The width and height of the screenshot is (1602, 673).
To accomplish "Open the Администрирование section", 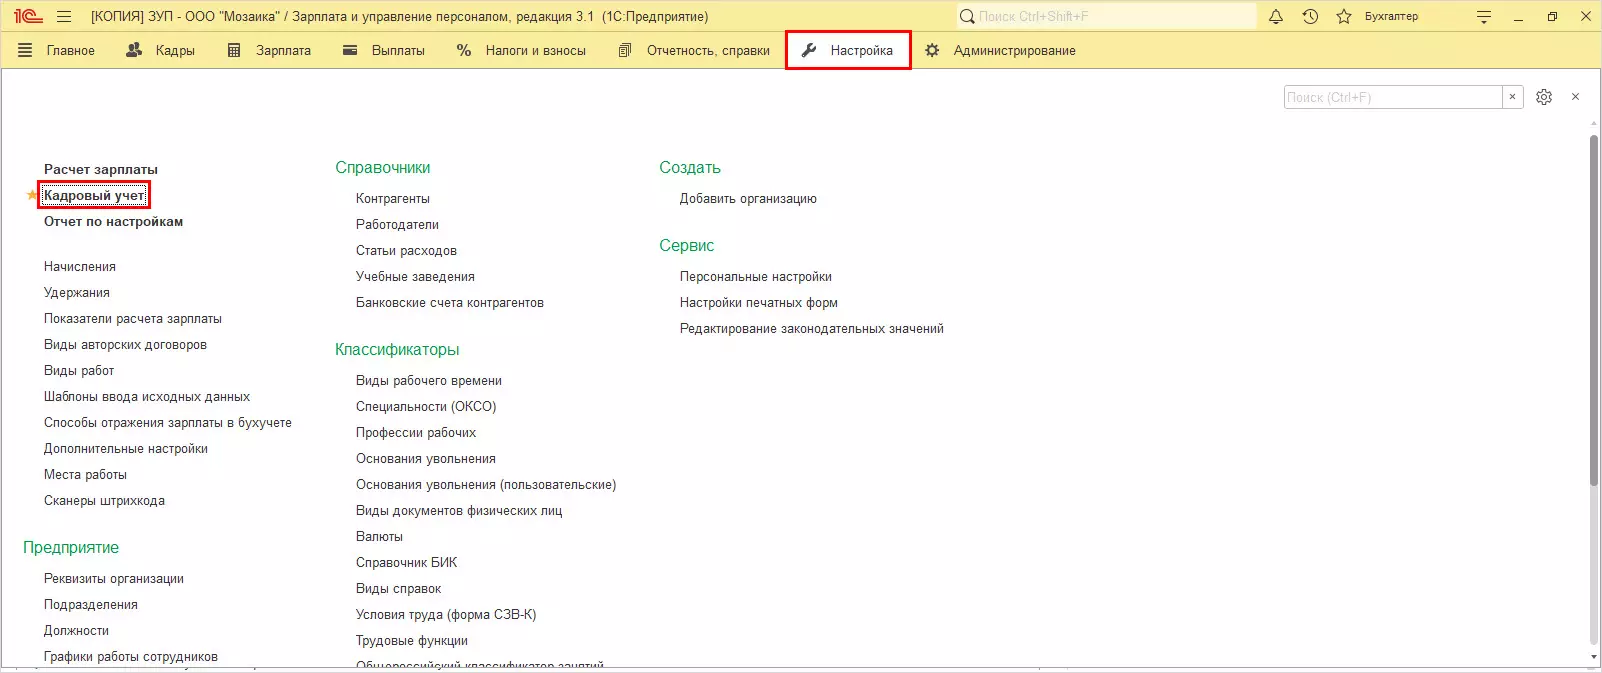I will click(x=1000, y=50).
